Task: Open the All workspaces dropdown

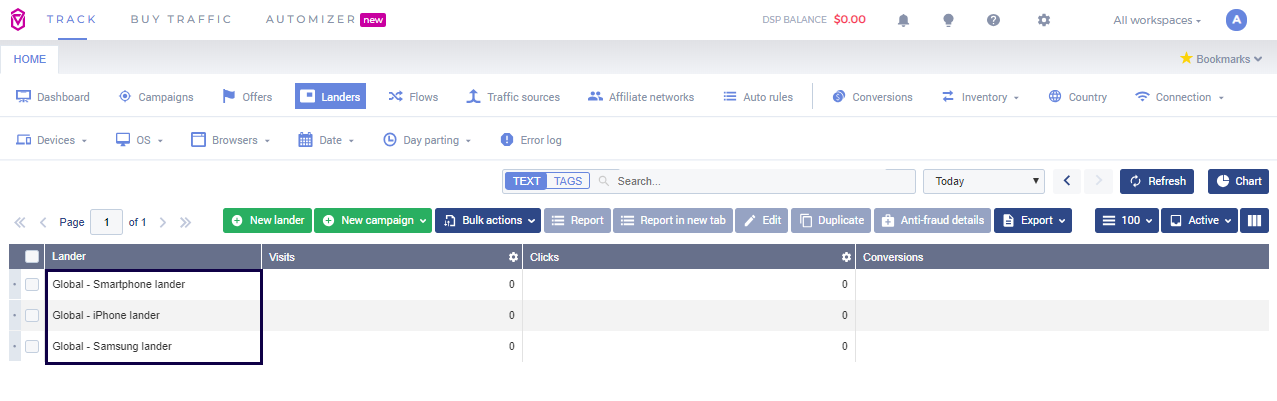Action: (x=1157, y=20)
